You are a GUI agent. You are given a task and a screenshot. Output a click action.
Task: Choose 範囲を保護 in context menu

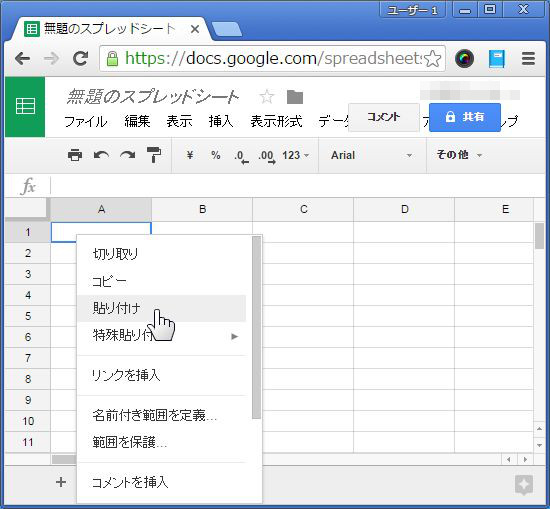pos(162,443)
